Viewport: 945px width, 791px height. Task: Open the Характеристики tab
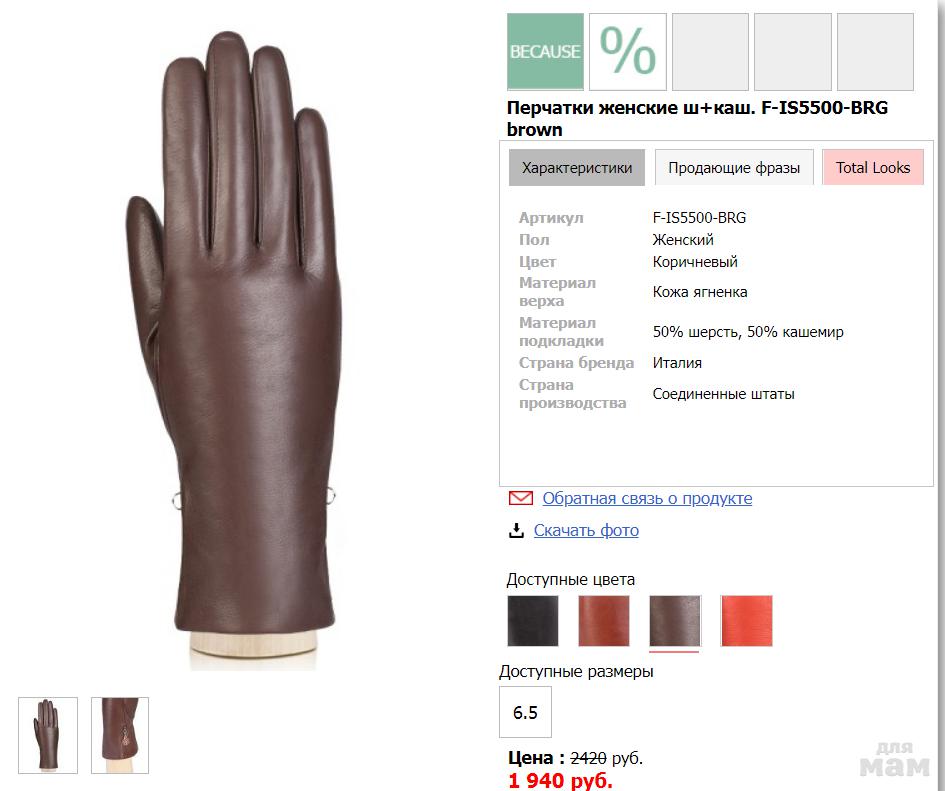577,168
